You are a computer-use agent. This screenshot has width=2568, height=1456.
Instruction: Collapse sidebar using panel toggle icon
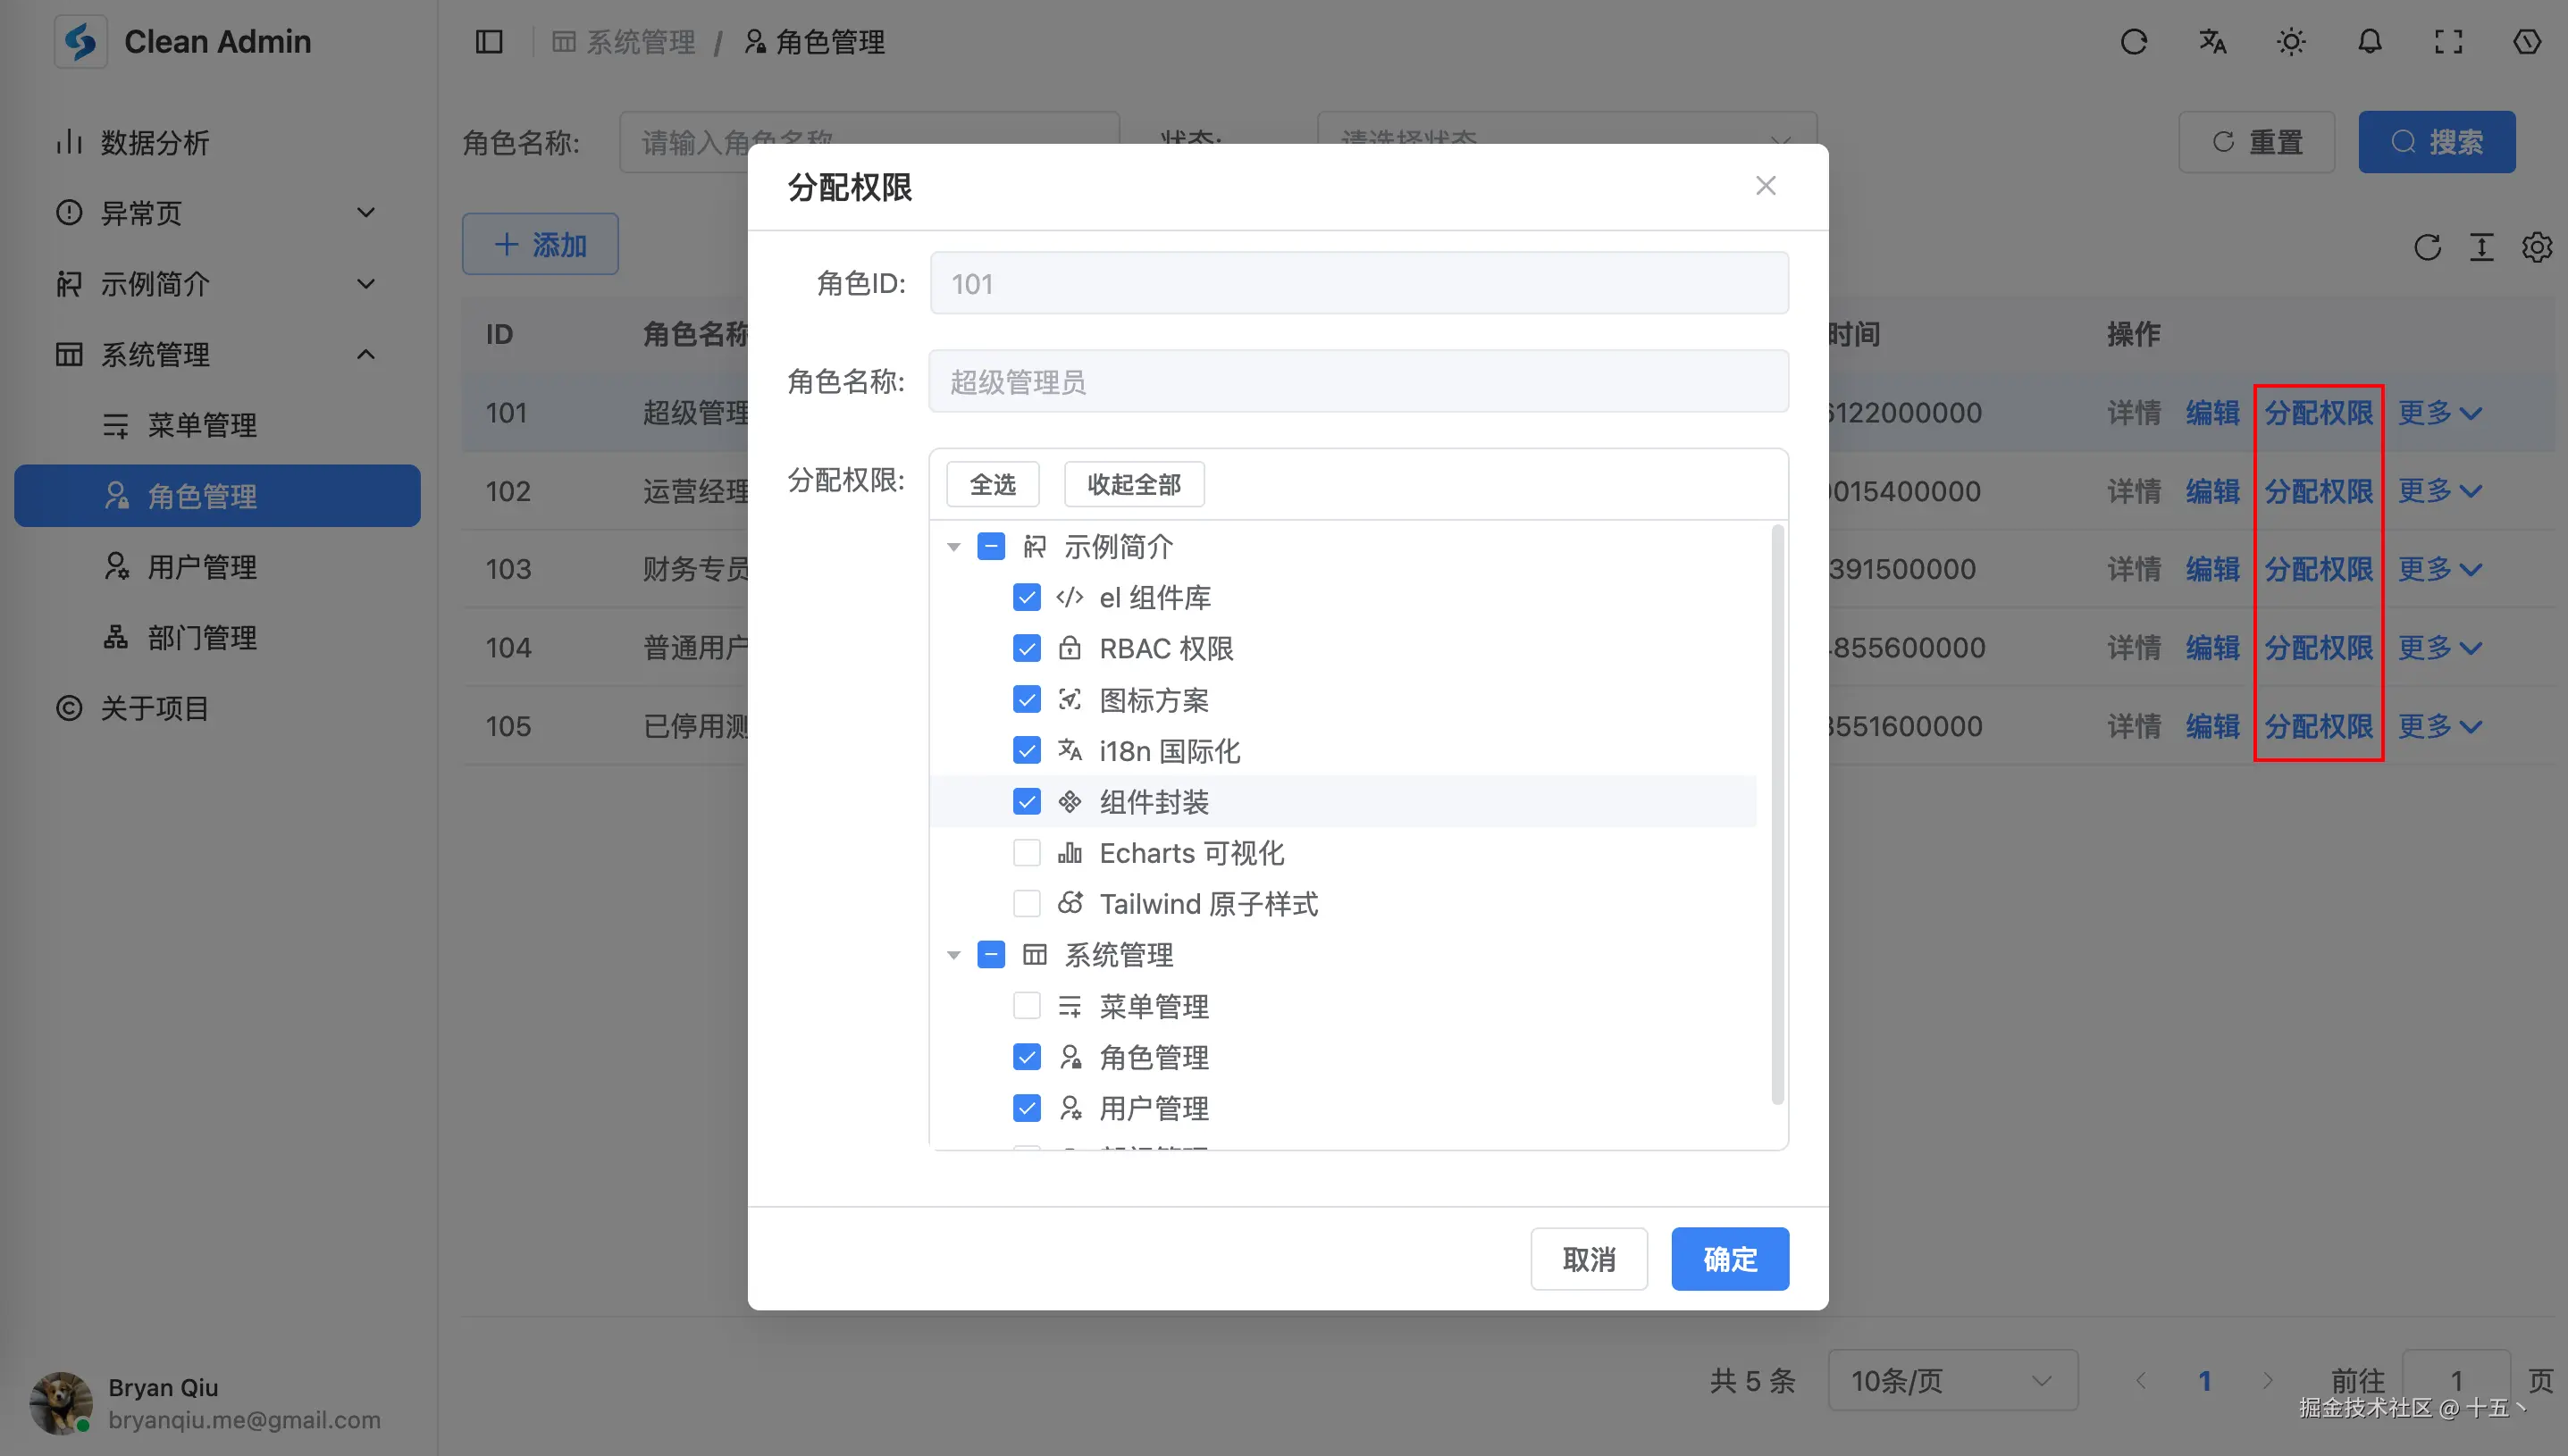coord(489,42)
